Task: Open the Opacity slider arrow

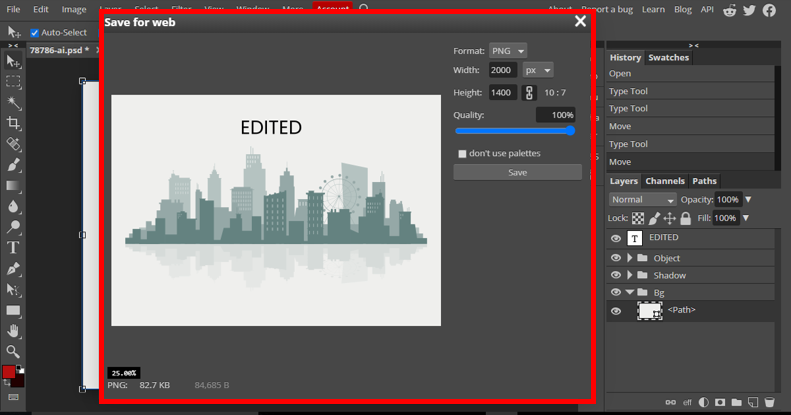Action: [749, 200]
